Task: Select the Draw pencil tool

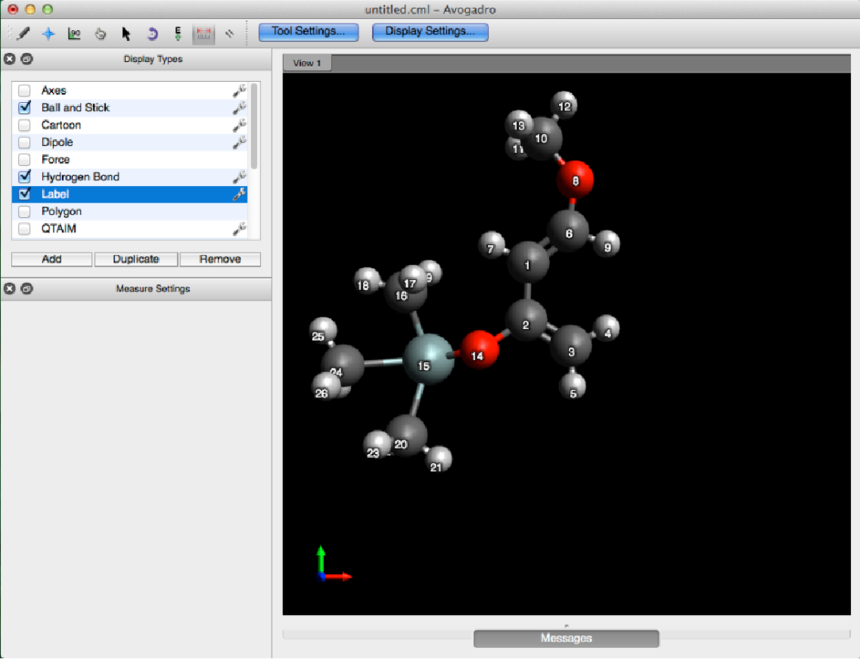Action: coord(22,32)
